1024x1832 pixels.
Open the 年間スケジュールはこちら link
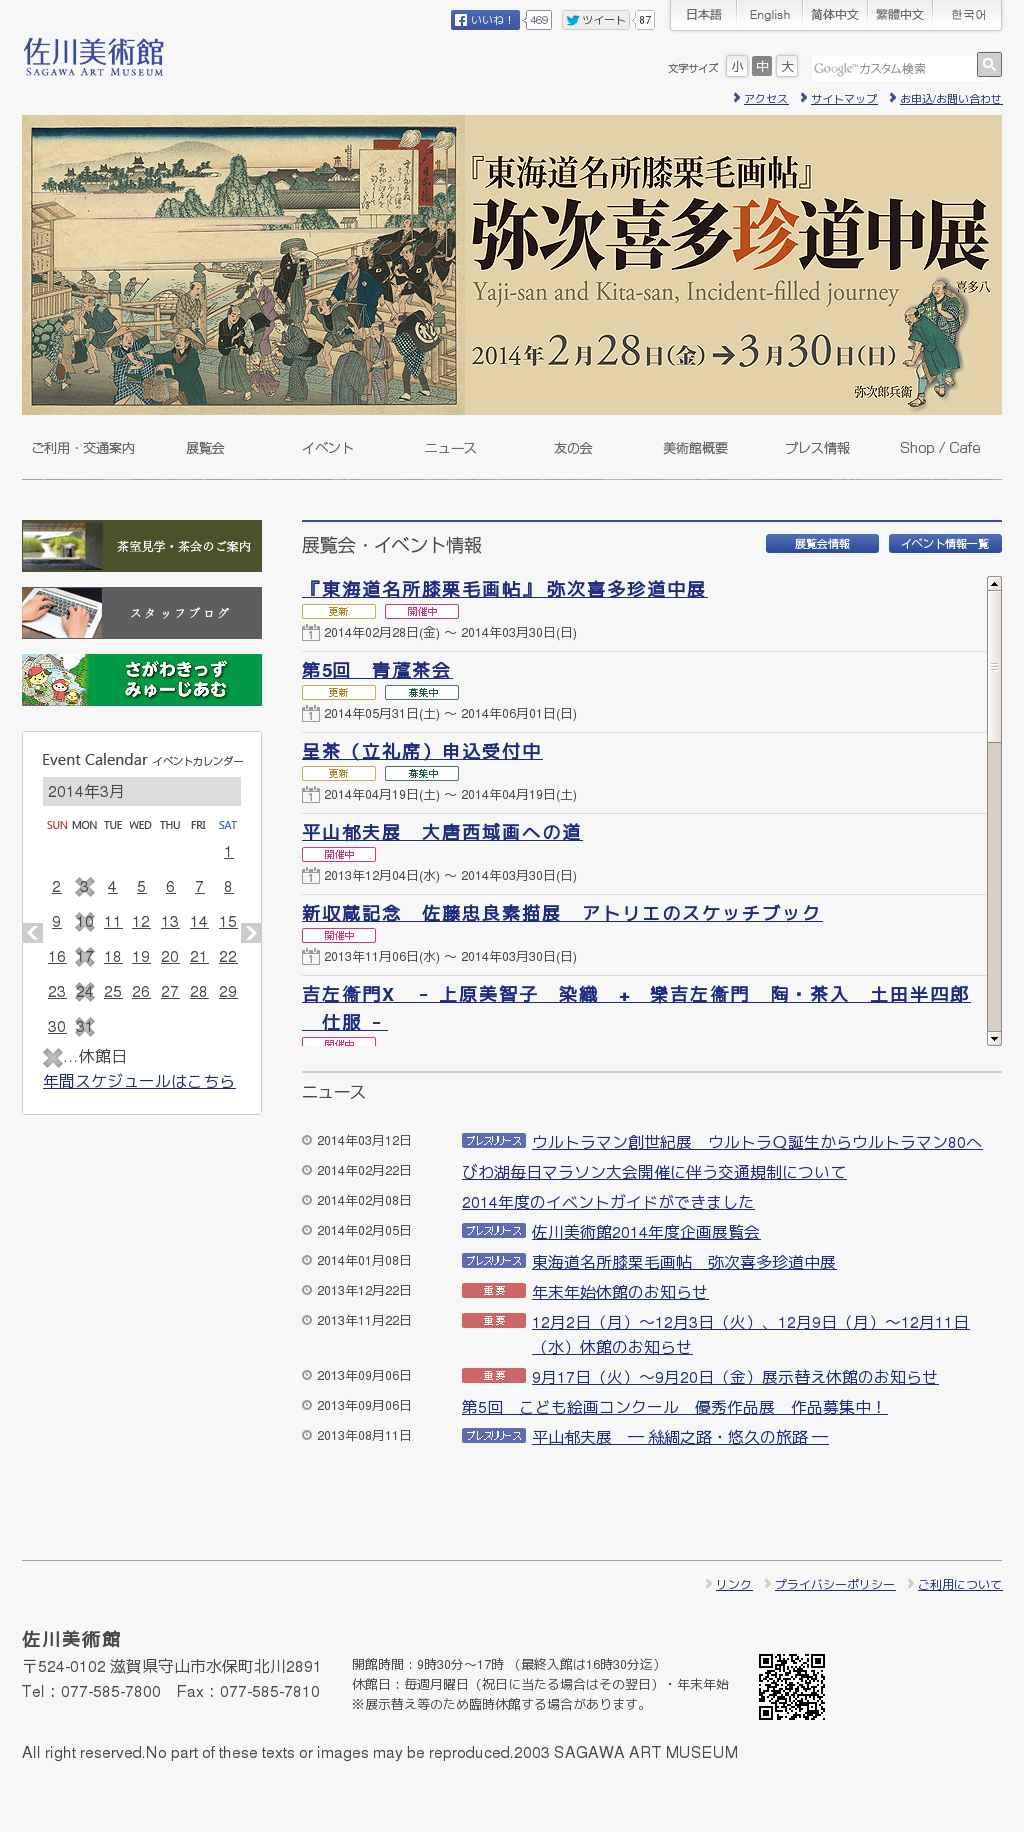coord(139,1081)
